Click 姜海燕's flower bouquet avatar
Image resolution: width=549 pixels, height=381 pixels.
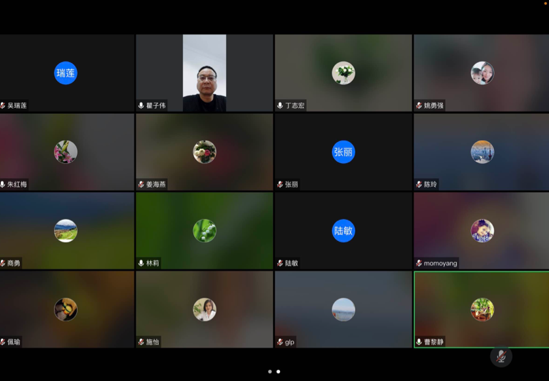point(204,152)
